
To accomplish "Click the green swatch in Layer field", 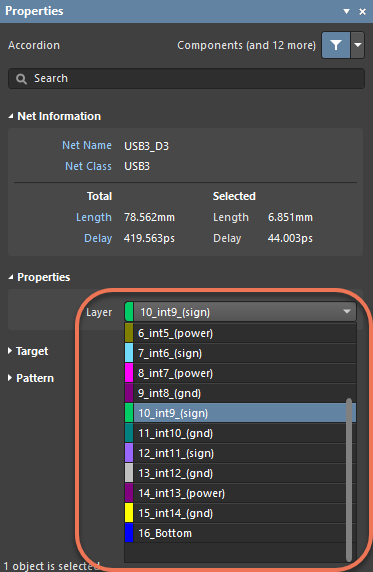I will point(129,312).
